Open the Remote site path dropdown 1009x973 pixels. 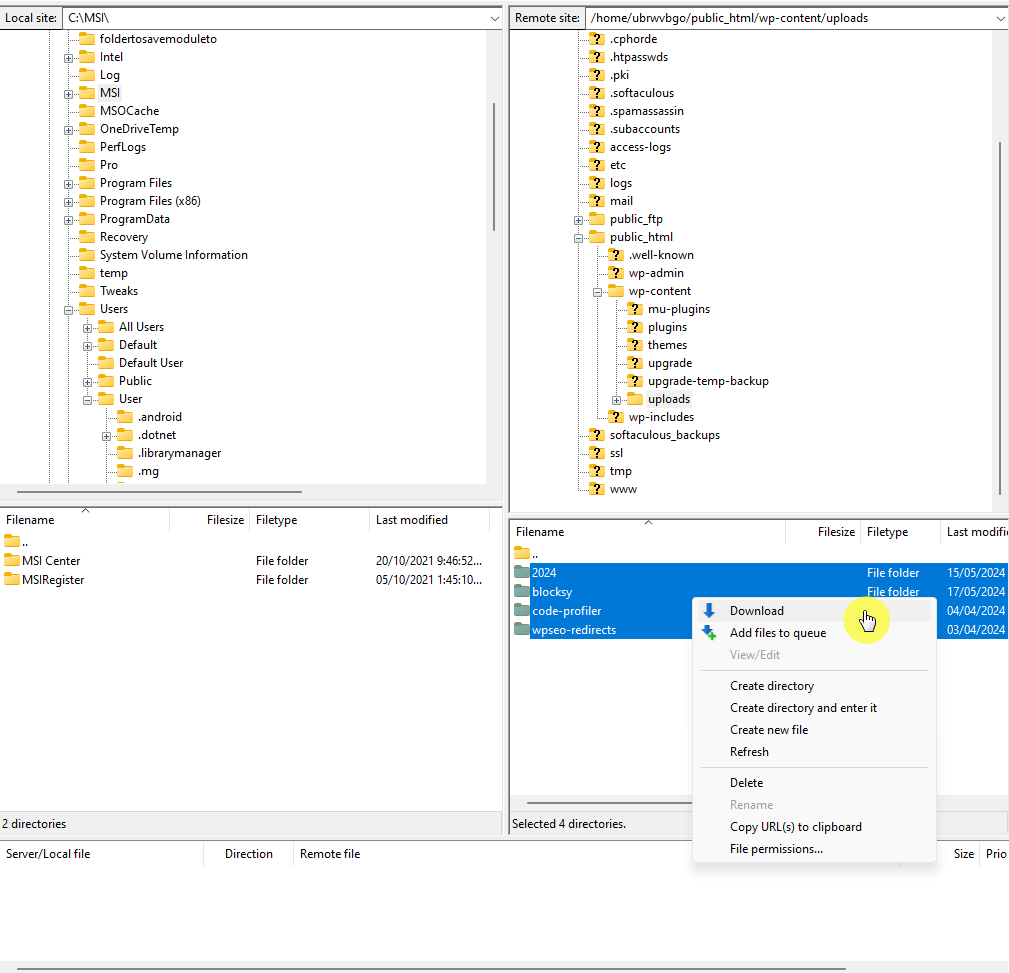[1001, 18]
